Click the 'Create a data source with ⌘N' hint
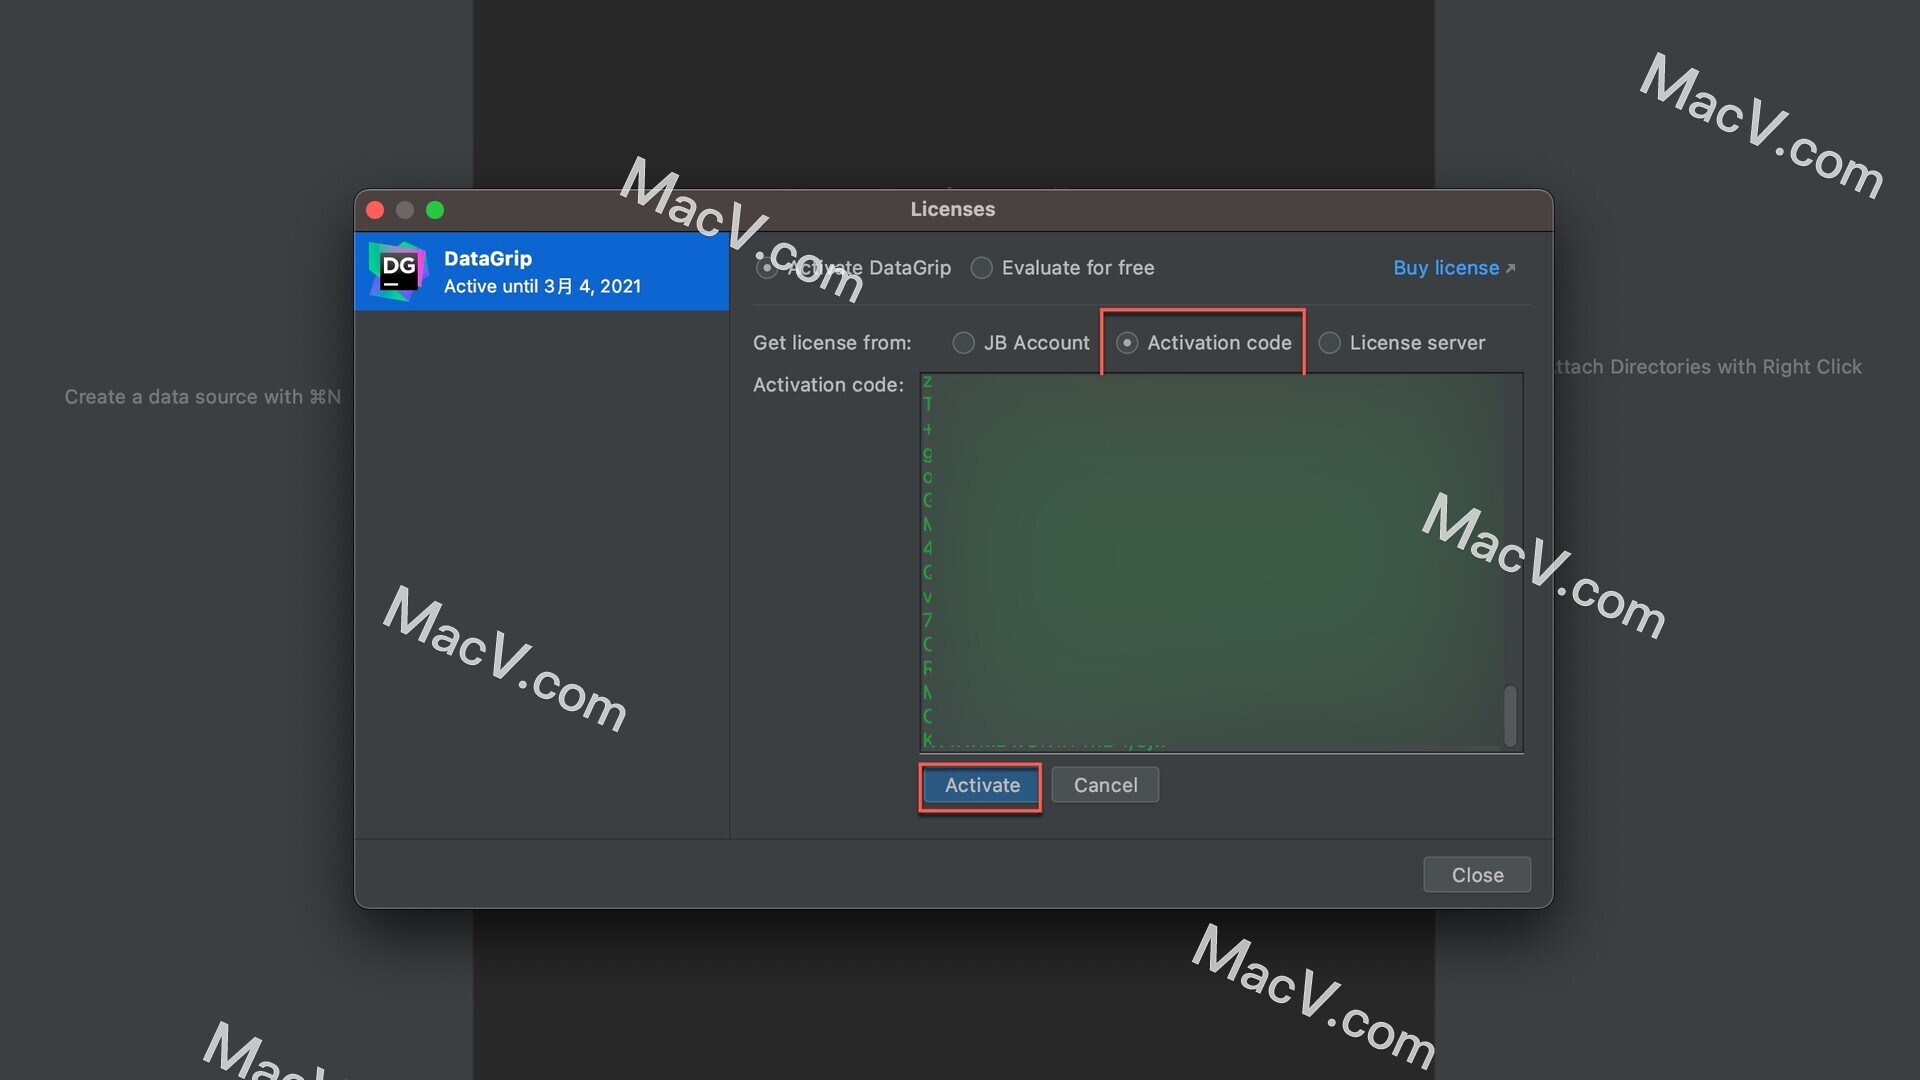The width and height of the screenshot is (1920, 1080). pyautogui.click(x=203, y=397)
